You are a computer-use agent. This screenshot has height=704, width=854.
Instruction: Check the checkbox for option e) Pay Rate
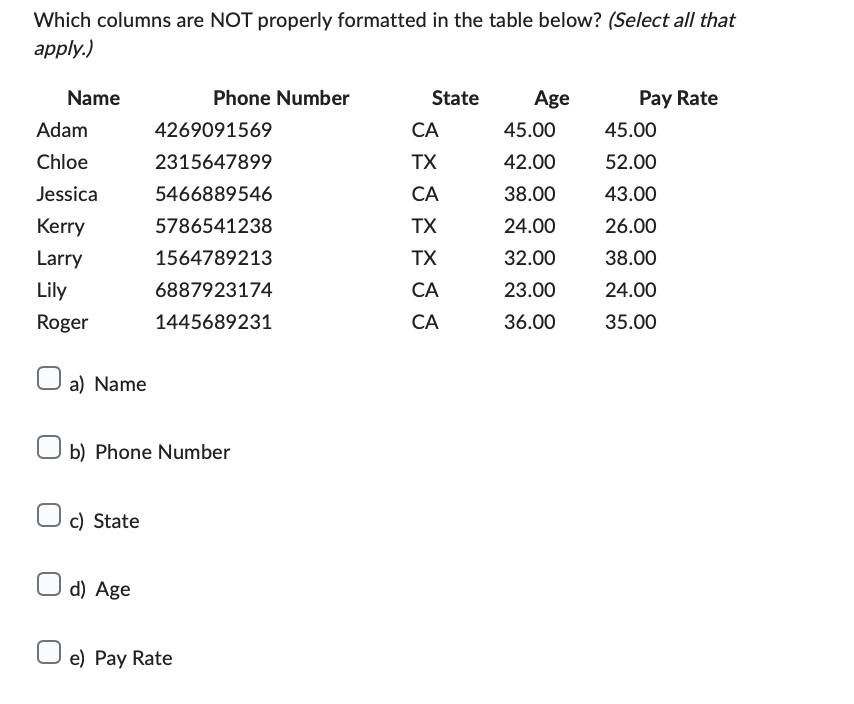(x=47, y=651)
